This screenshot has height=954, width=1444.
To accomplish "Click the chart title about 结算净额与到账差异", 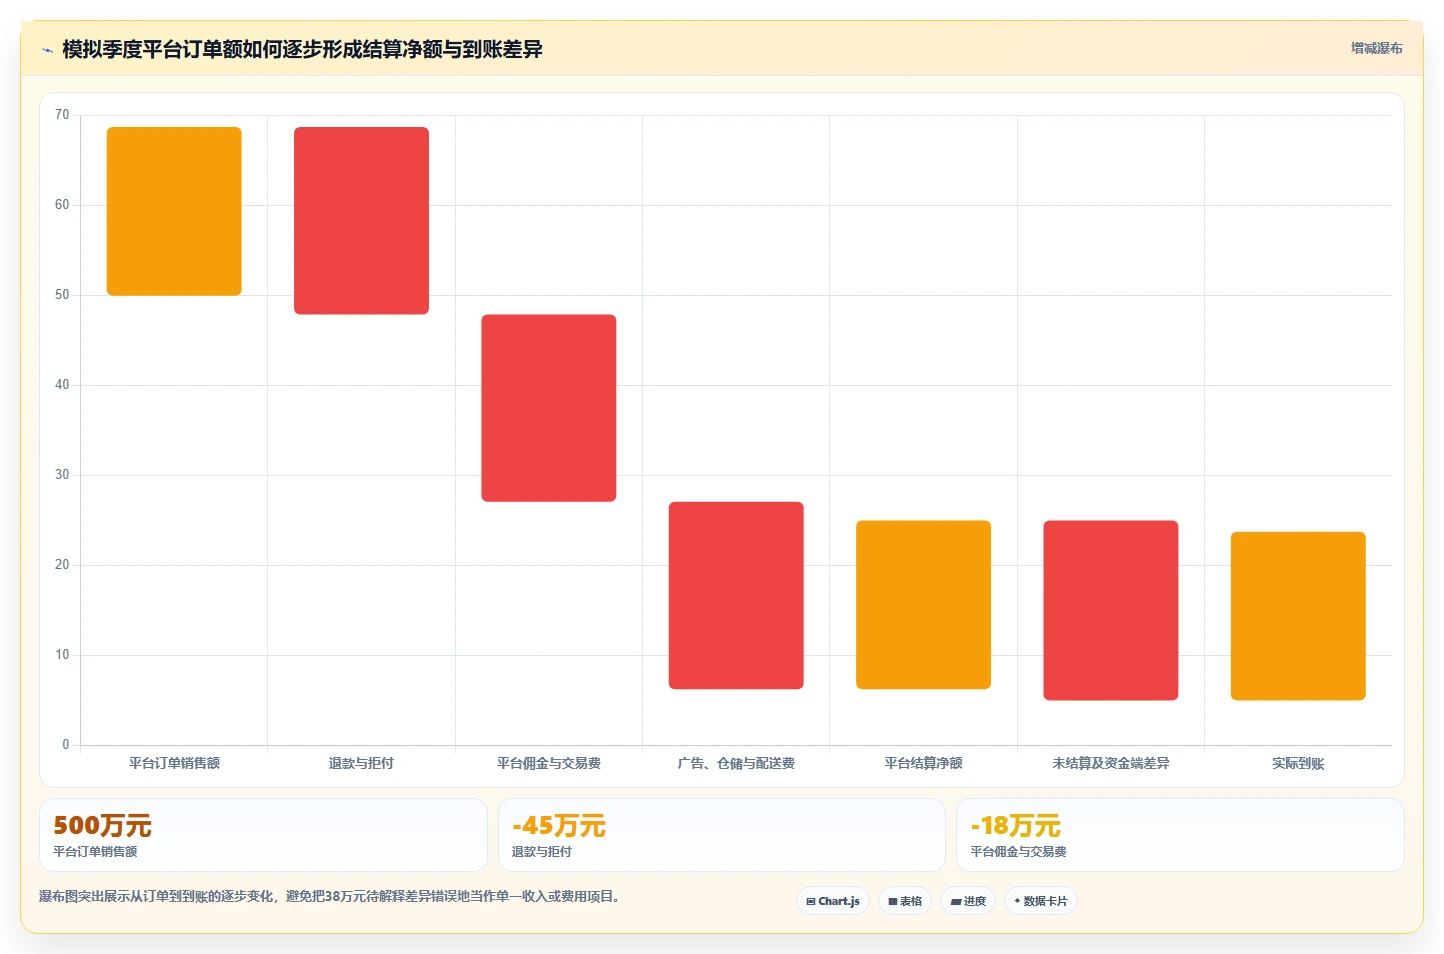I will click(302, 49).
